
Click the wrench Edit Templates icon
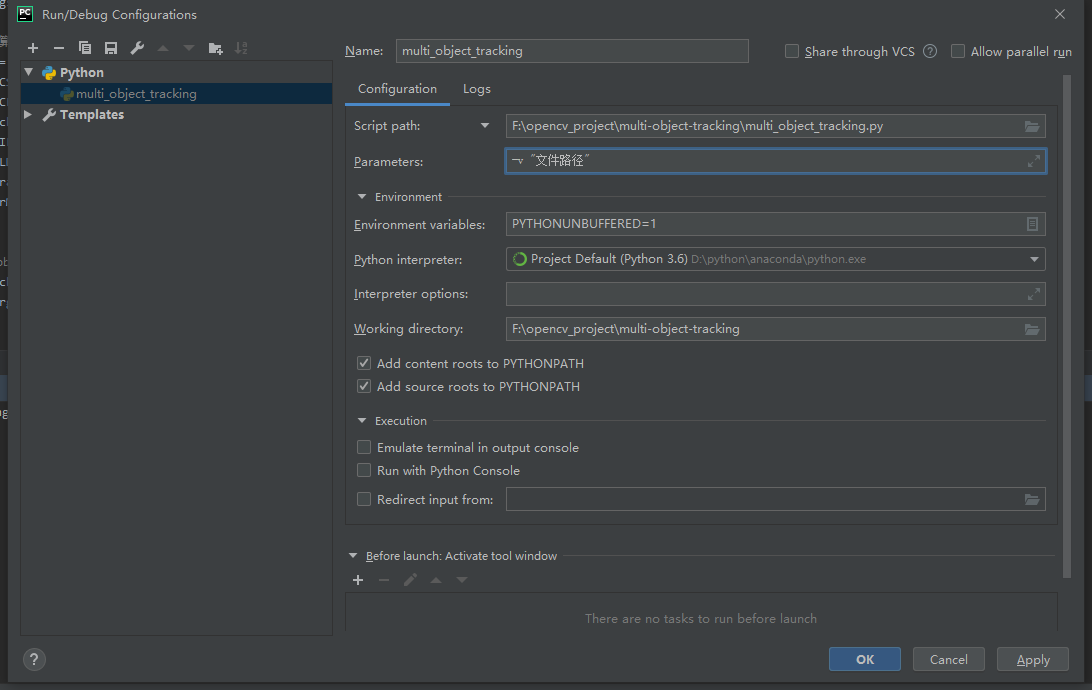137,48
